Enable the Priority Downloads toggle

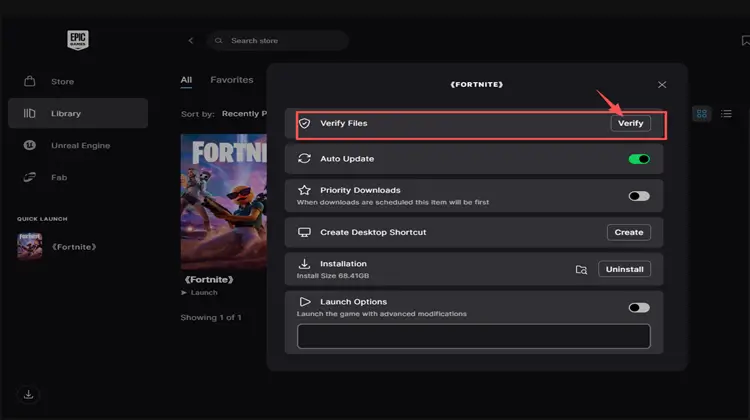click(x=639, y=196)
